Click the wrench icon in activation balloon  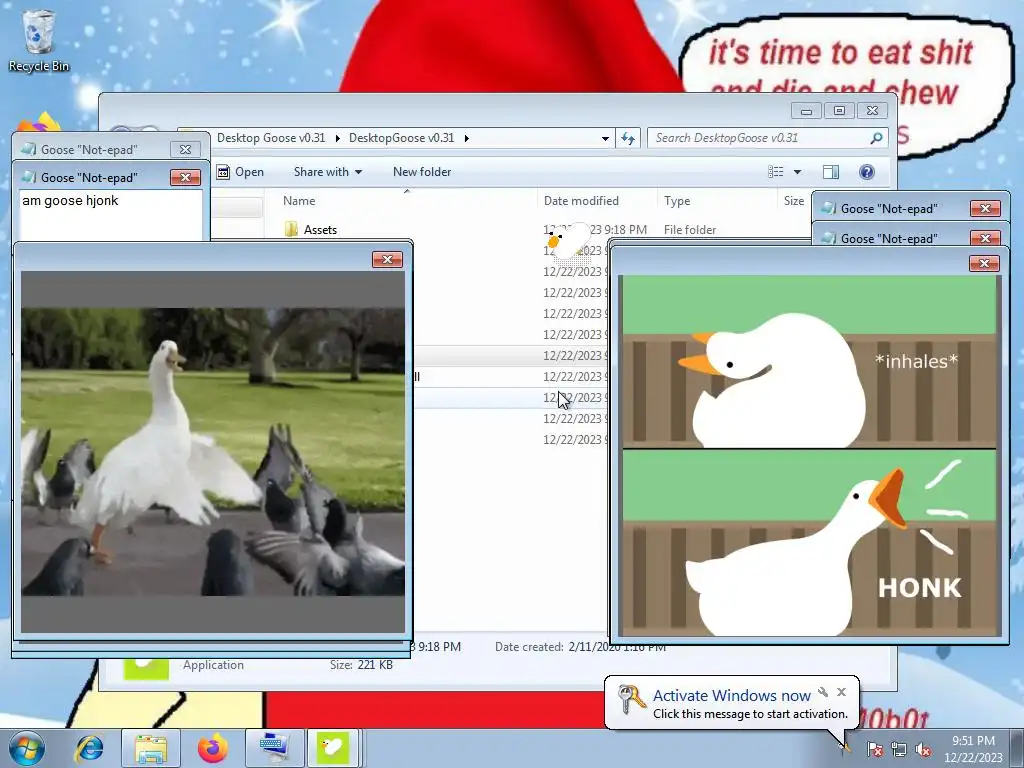point(823,692)
